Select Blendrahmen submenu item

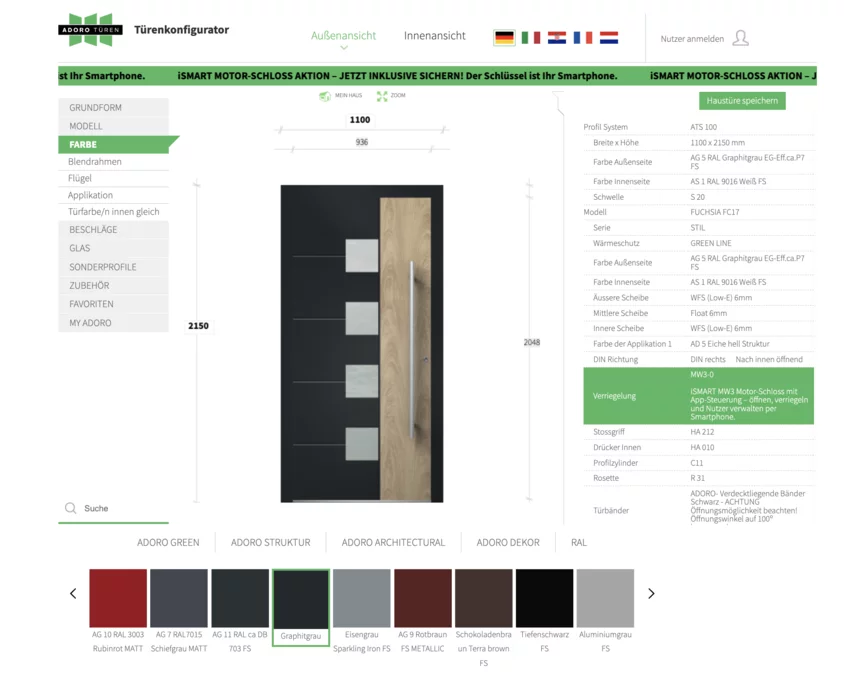pyautogui.click(x=113, y=161)
